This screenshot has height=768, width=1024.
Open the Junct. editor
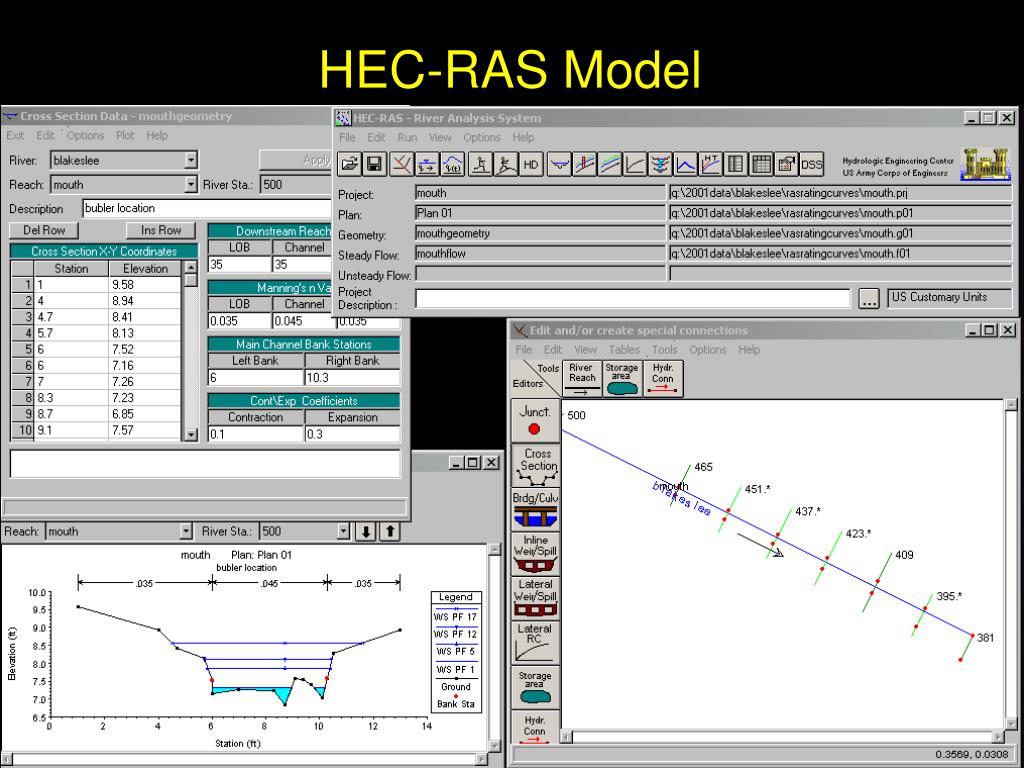pyautogui.click(x=535, y=421)
